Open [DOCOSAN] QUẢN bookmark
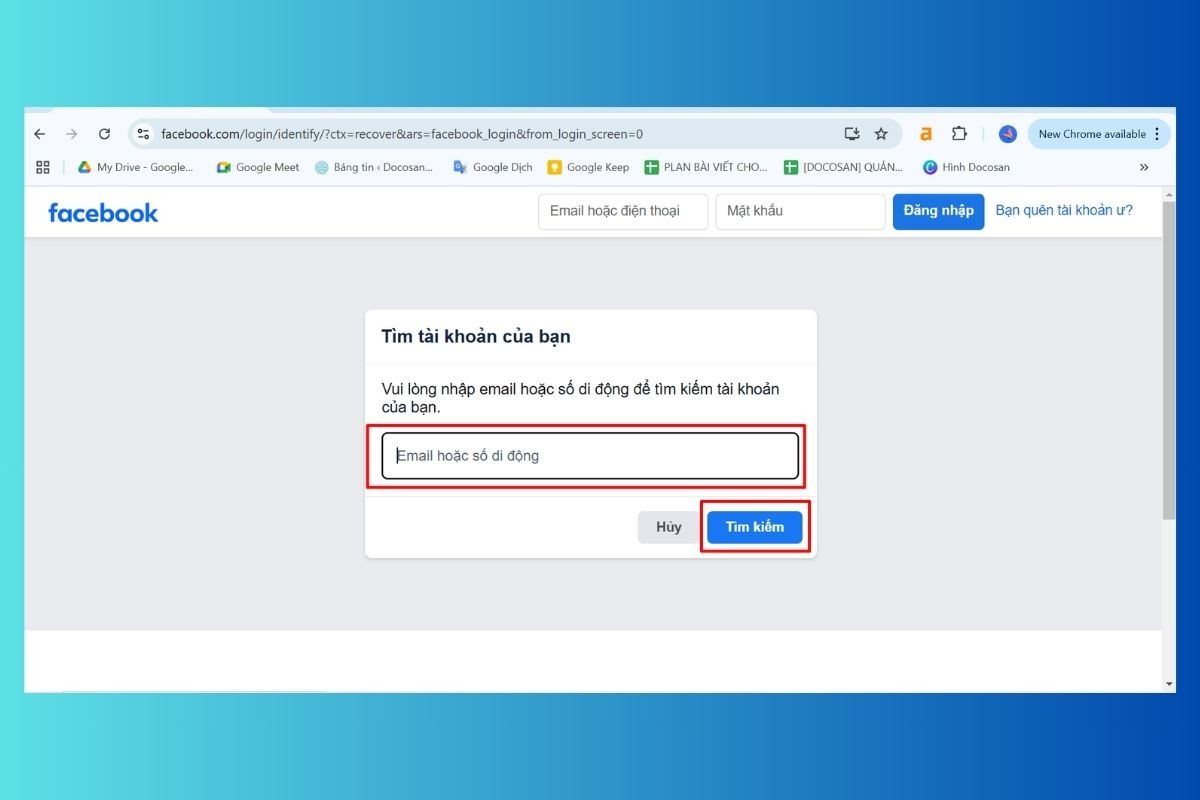 844,167
